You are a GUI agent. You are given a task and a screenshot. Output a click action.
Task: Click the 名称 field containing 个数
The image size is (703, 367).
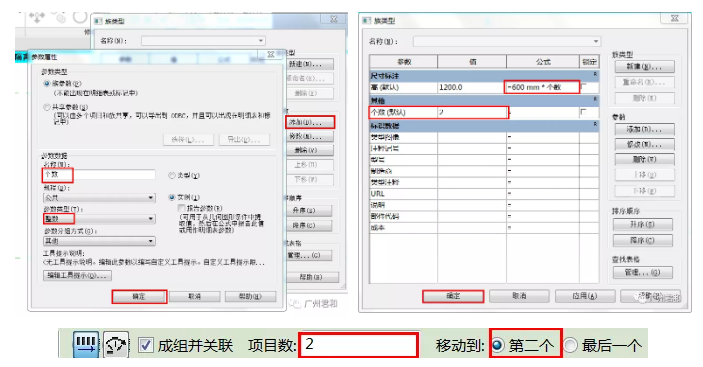(99, 174)
